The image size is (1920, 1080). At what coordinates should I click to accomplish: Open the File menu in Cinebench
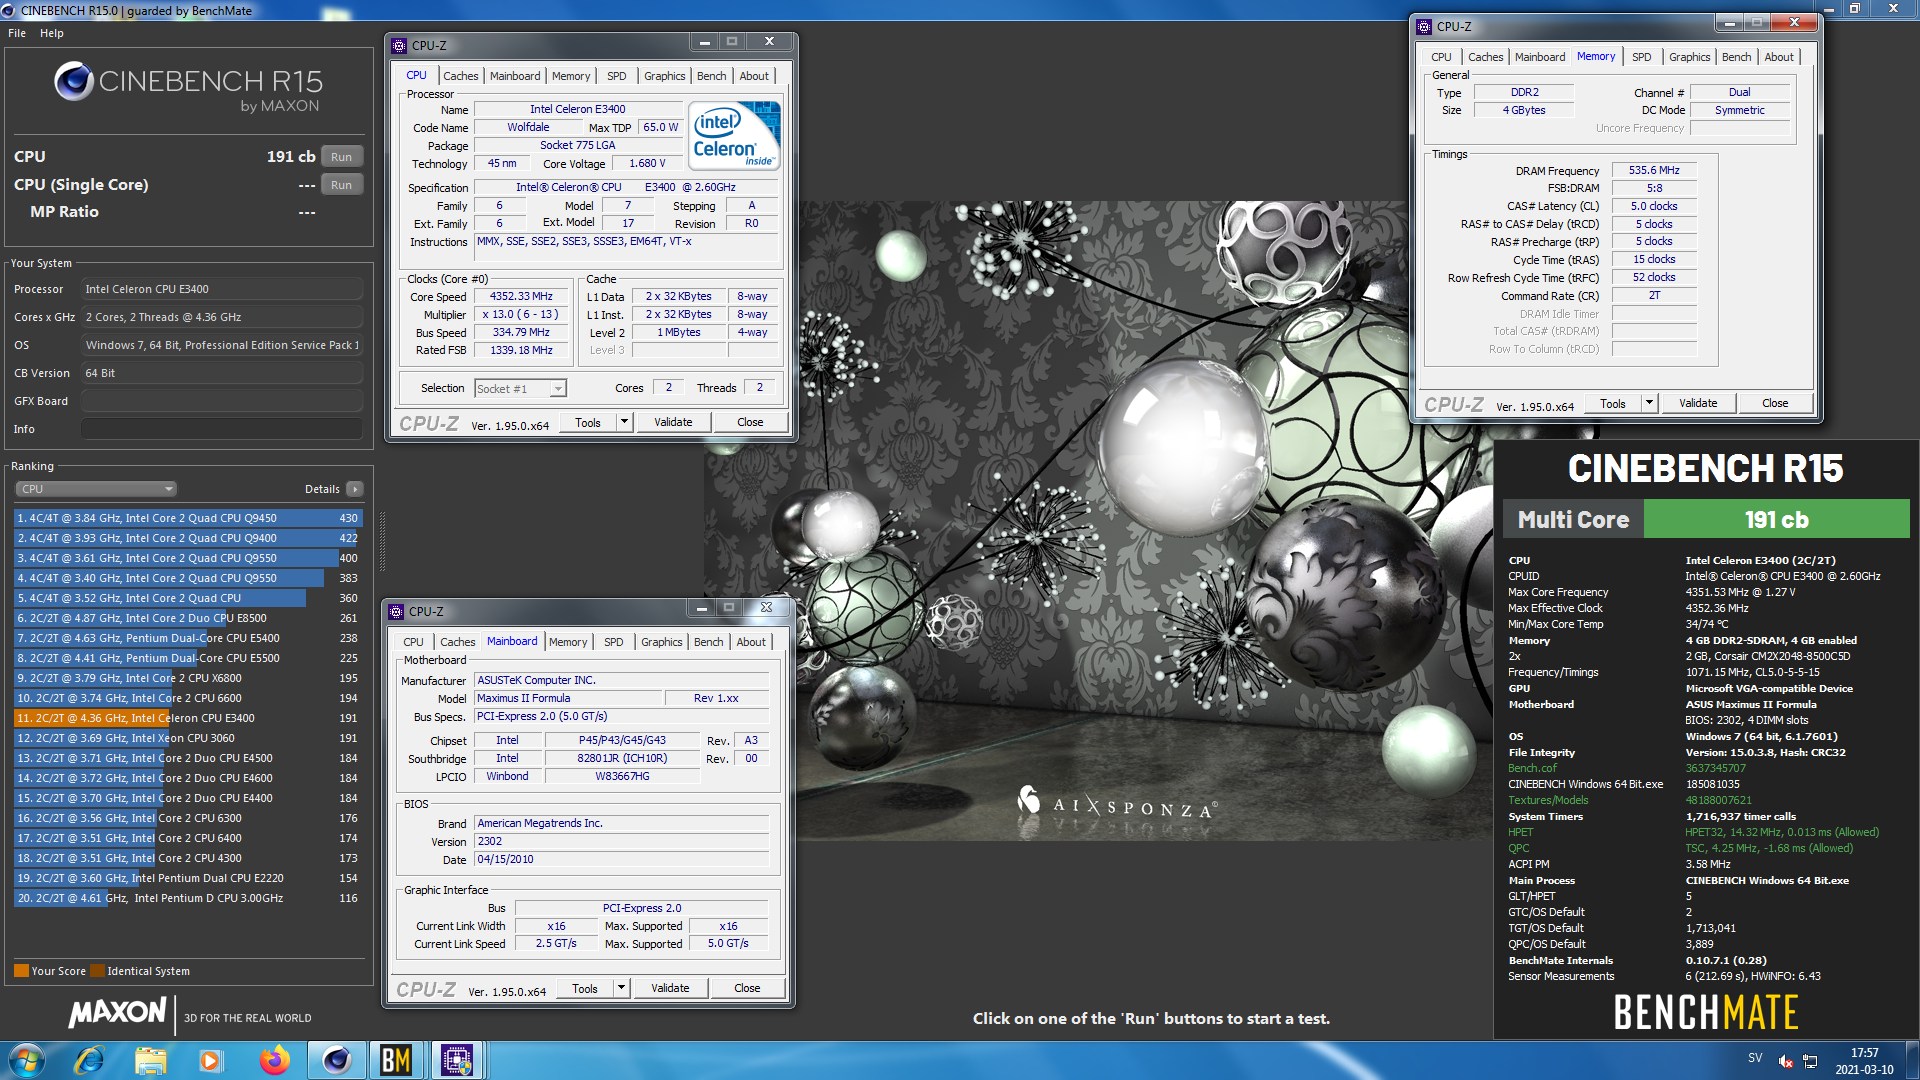pos(17,33)
